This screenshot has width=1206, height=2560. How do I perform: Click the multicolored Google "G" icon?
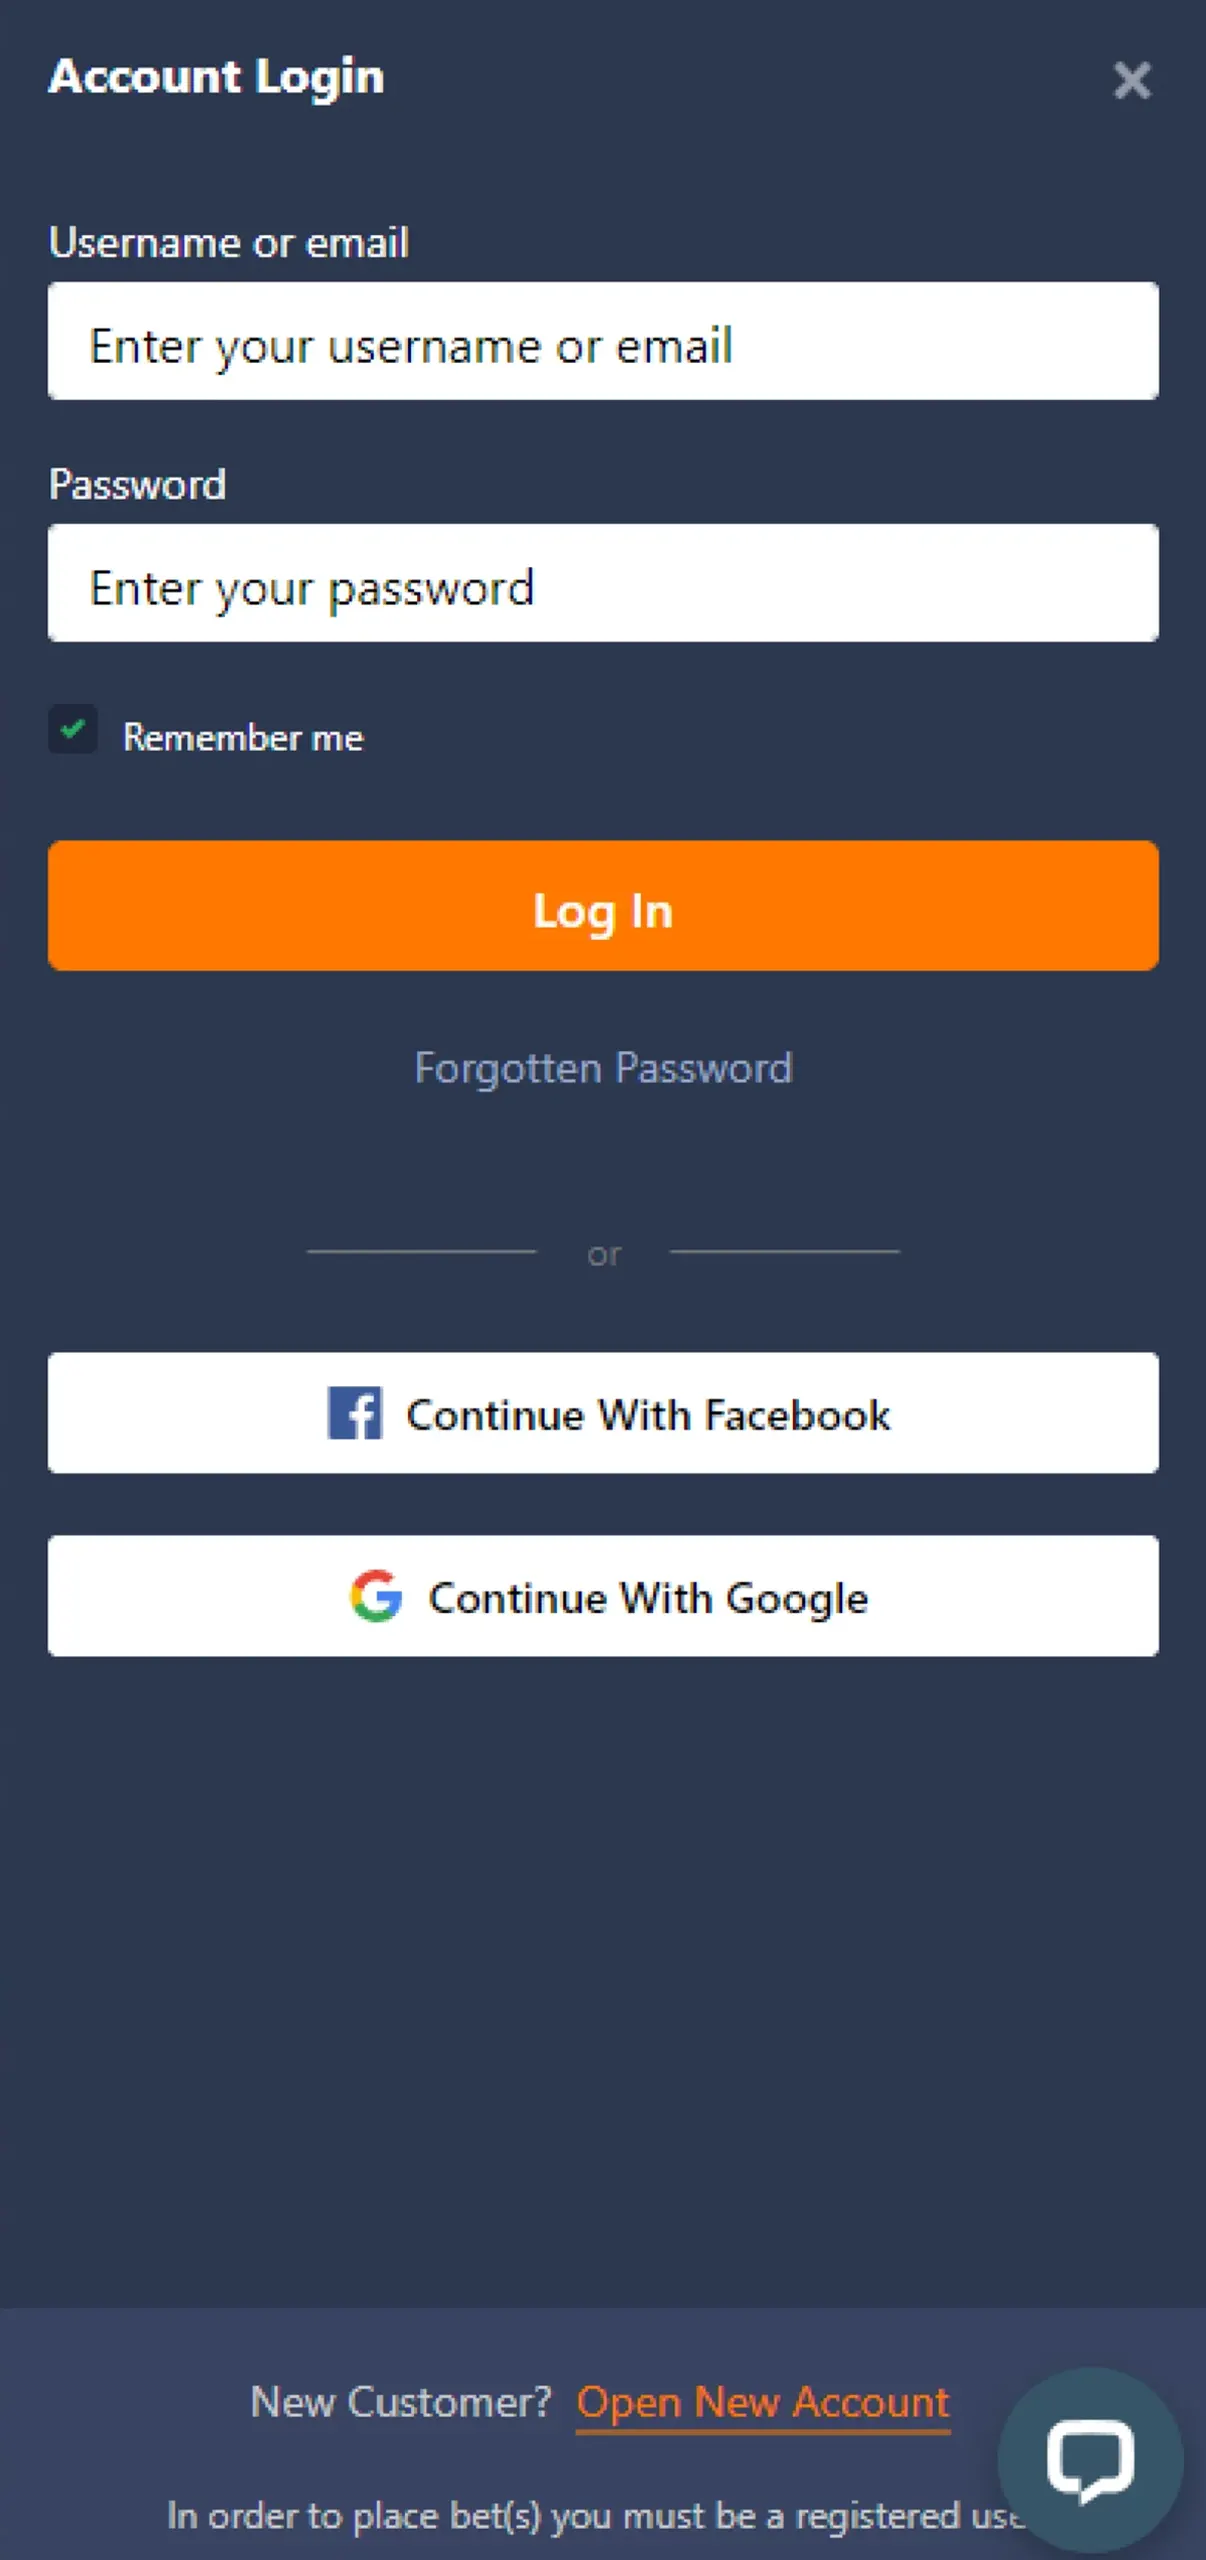pyautogui.click(x=377, y=1596)
